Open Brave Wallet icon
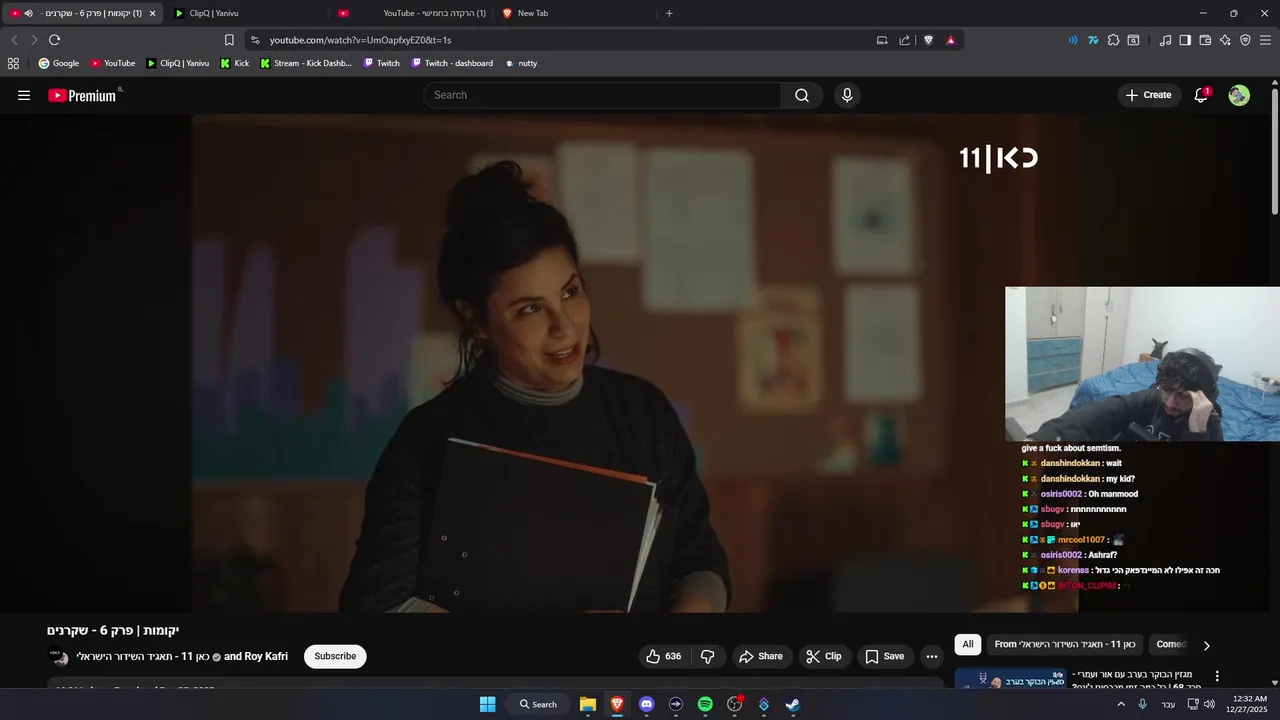 [1205, 40]
